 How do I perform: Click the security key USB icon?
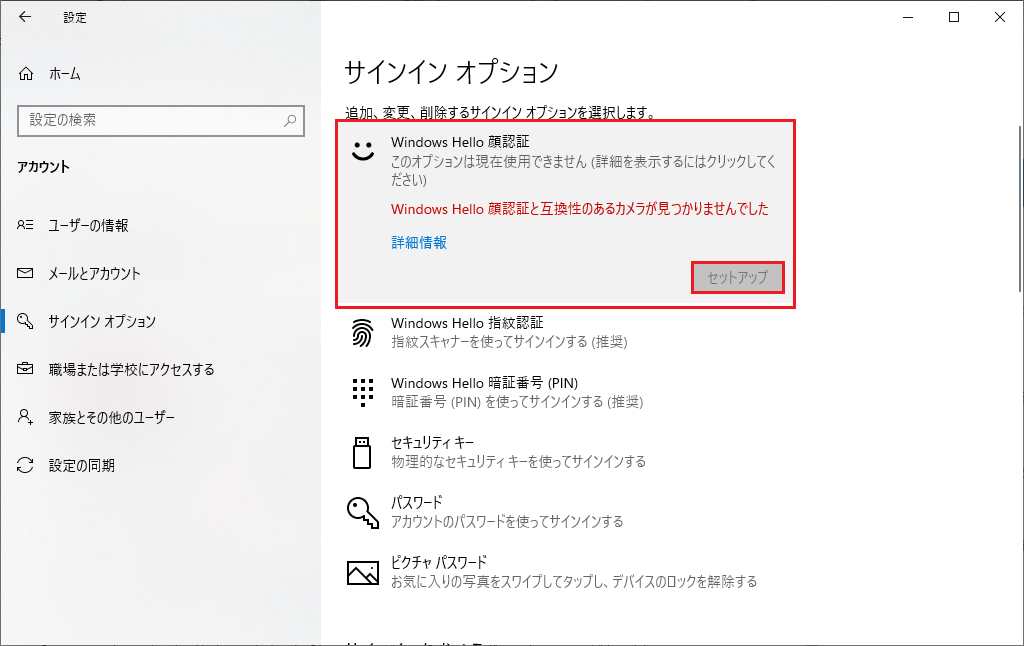362,452
